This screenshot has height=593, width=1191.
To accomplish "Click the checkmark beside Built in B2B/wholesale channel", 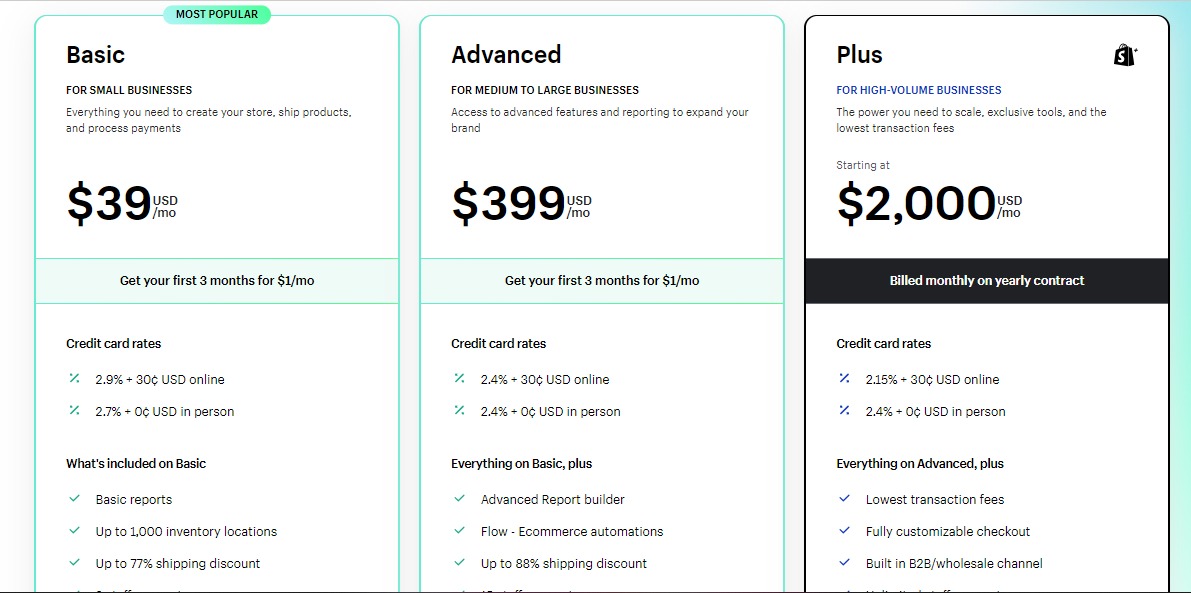I will [845, 563].
